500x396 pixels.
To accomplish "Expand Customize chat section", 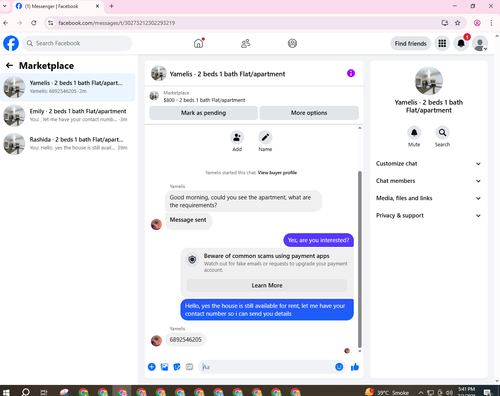I will pos(429,164).
